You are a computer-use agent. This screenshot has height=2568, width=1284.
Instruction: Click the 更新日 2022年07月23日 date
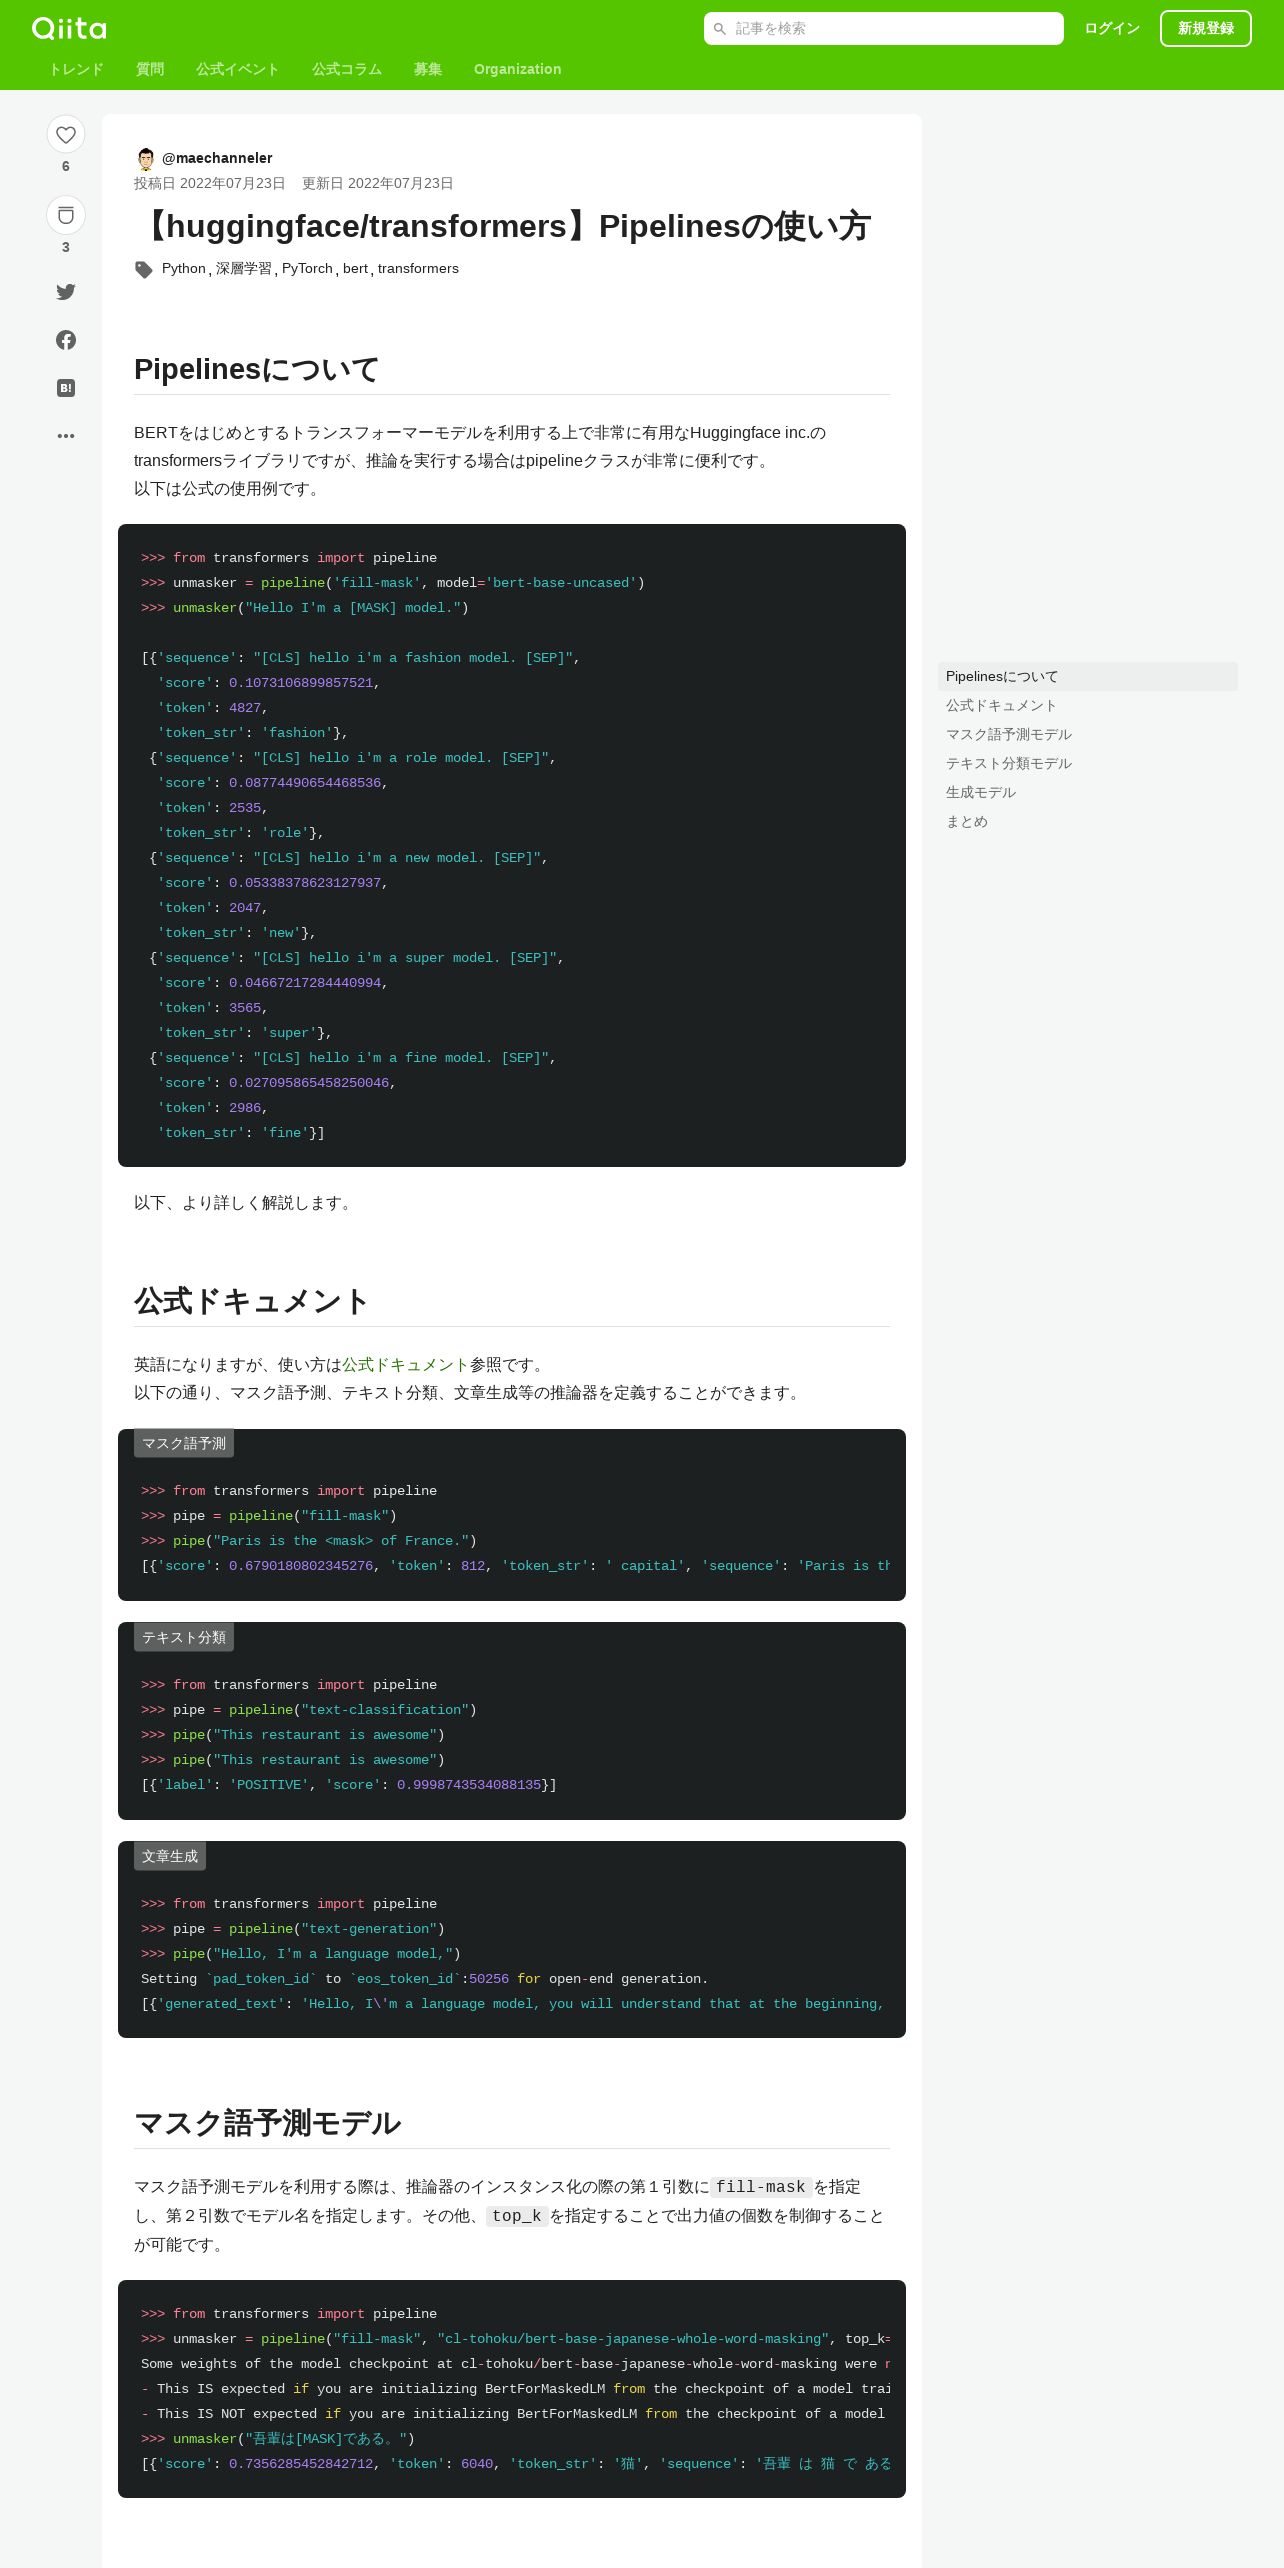378,184
